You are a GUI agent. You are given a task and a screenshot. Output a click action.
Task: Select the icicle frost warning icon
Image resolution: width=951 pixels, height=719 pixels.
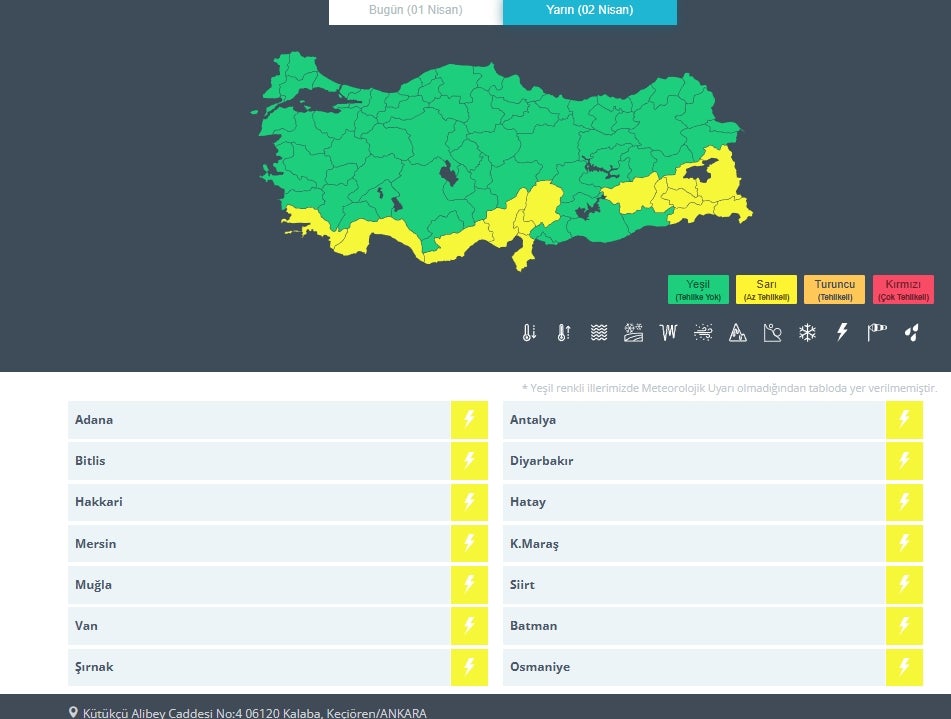(668, 333)
